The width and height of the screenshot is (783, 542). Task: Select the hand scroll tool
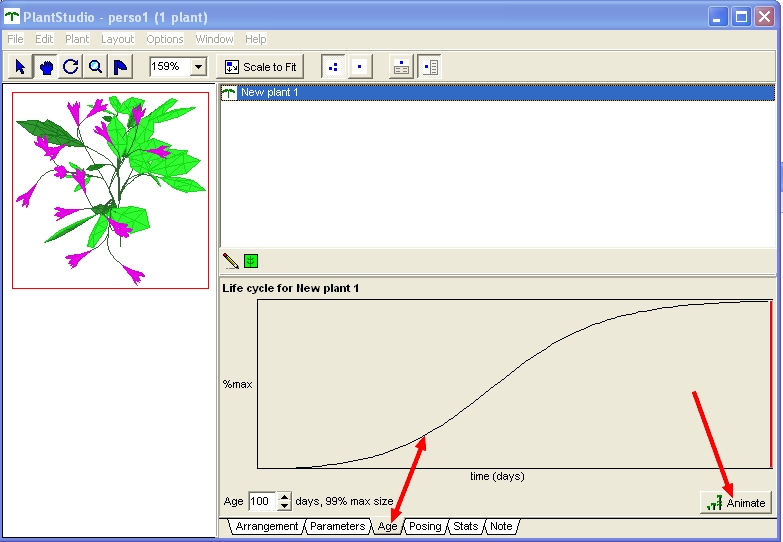(x=46, y=66)
